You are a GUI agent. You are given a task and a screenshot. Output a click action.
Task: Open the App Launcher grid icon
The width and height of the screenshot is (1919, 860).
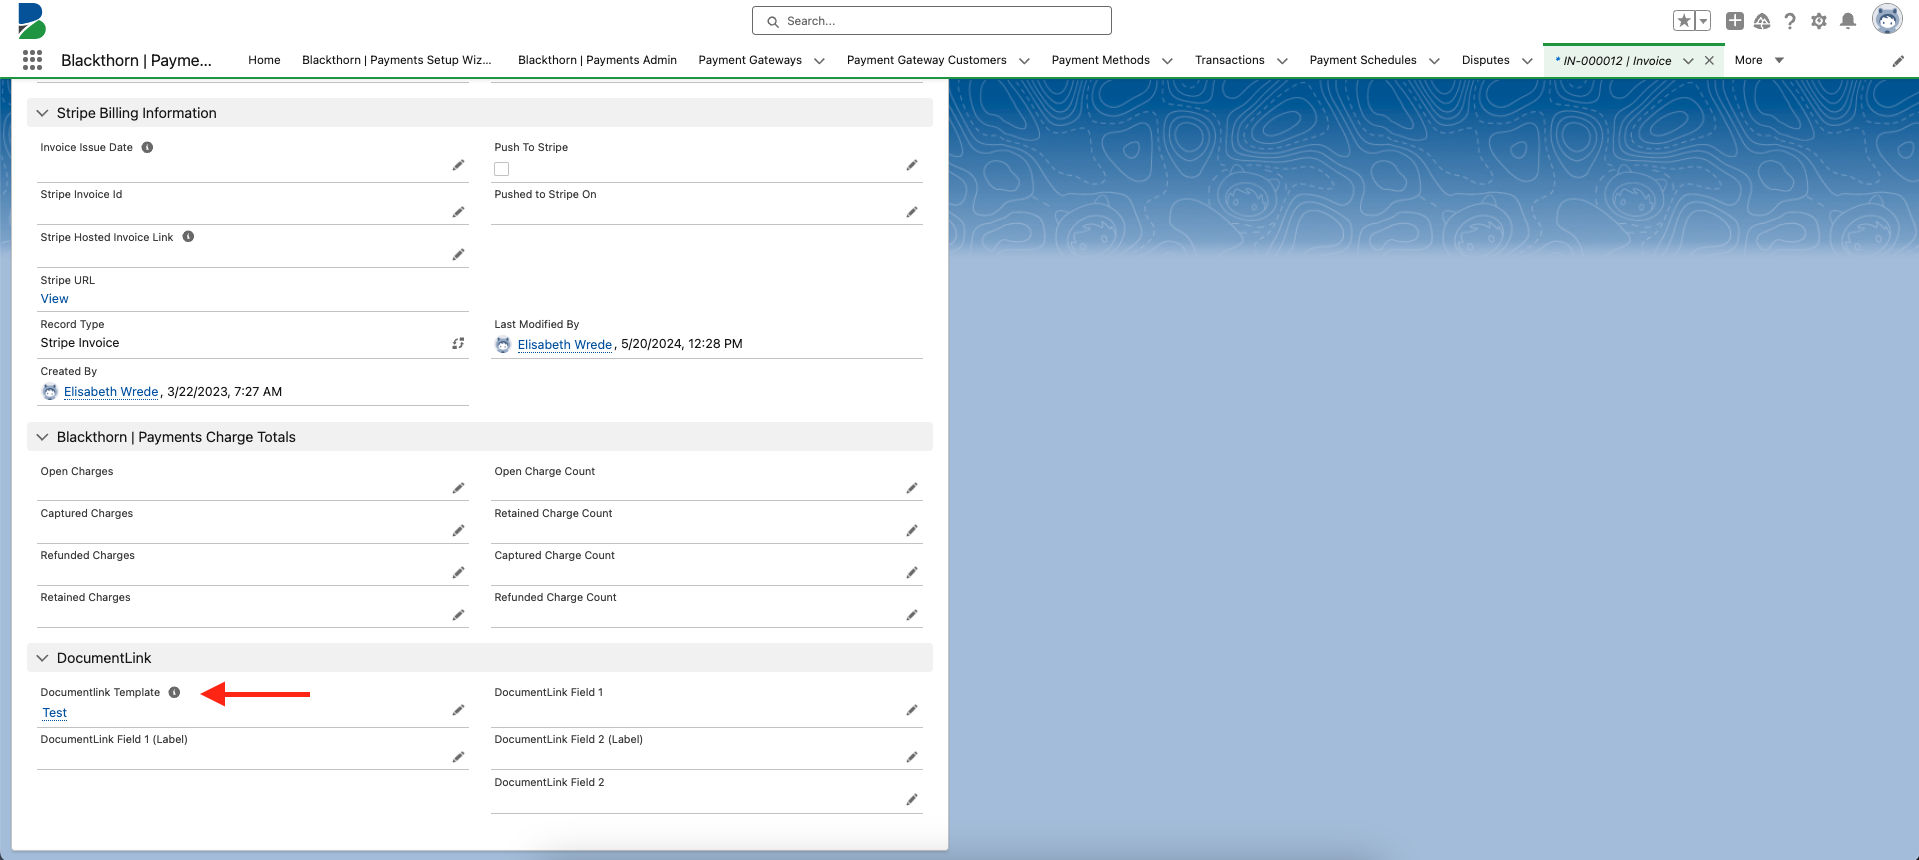point(32,60)
